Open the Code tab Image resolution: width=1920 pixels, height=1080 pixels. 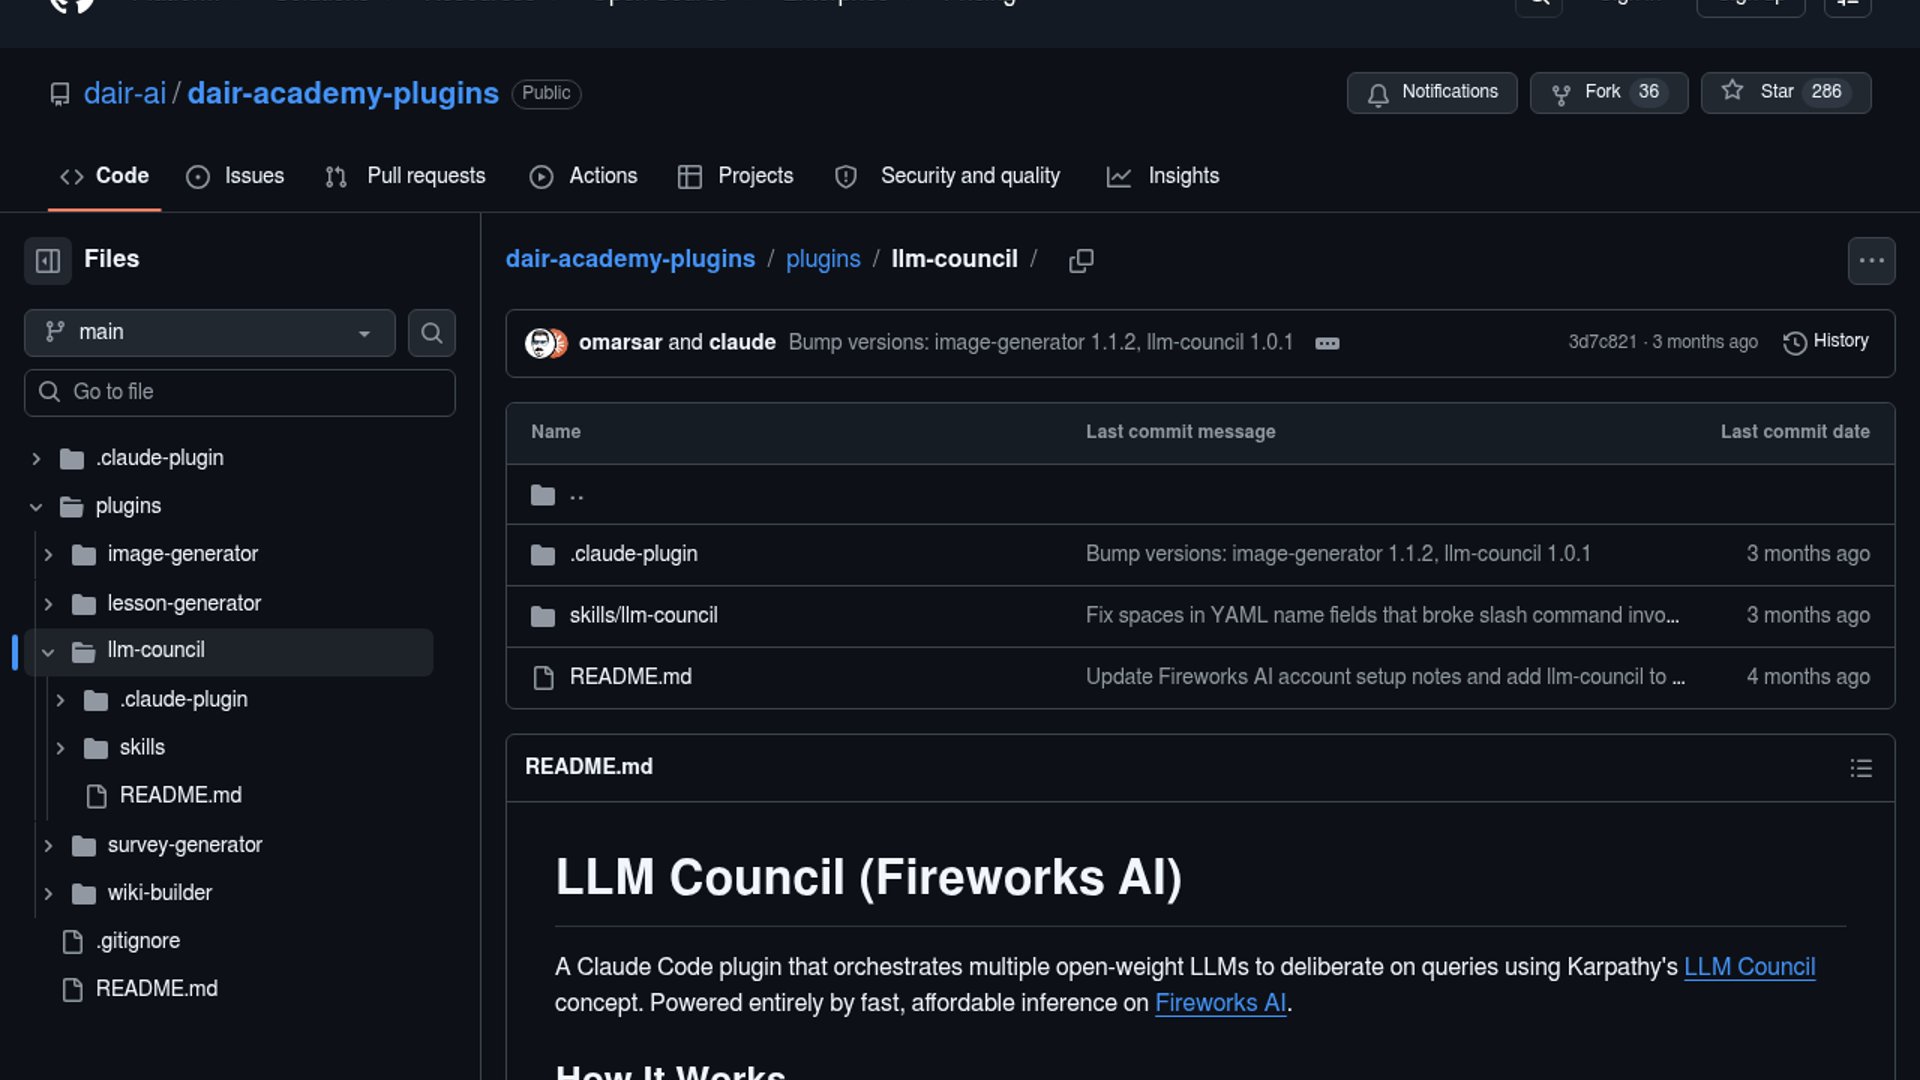click(x=104, y=176)
